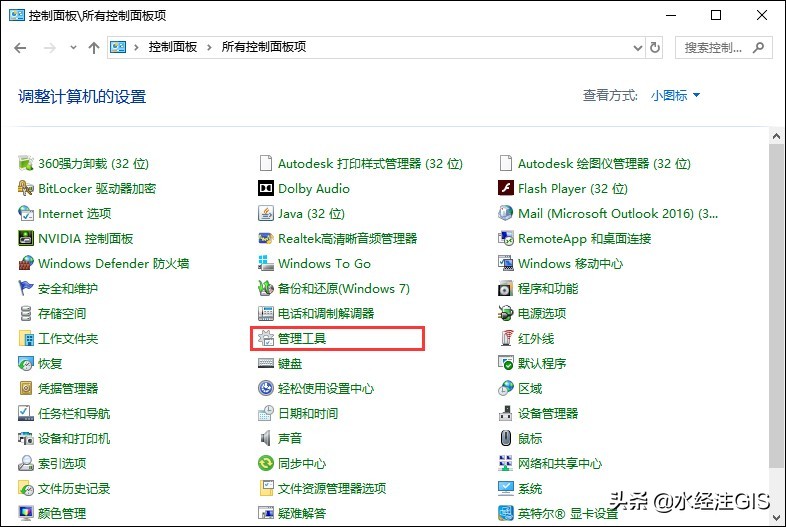786x527 pixels.
Task: Open the Windows Defender 防火墙 icon
Action: pos(26,263)
